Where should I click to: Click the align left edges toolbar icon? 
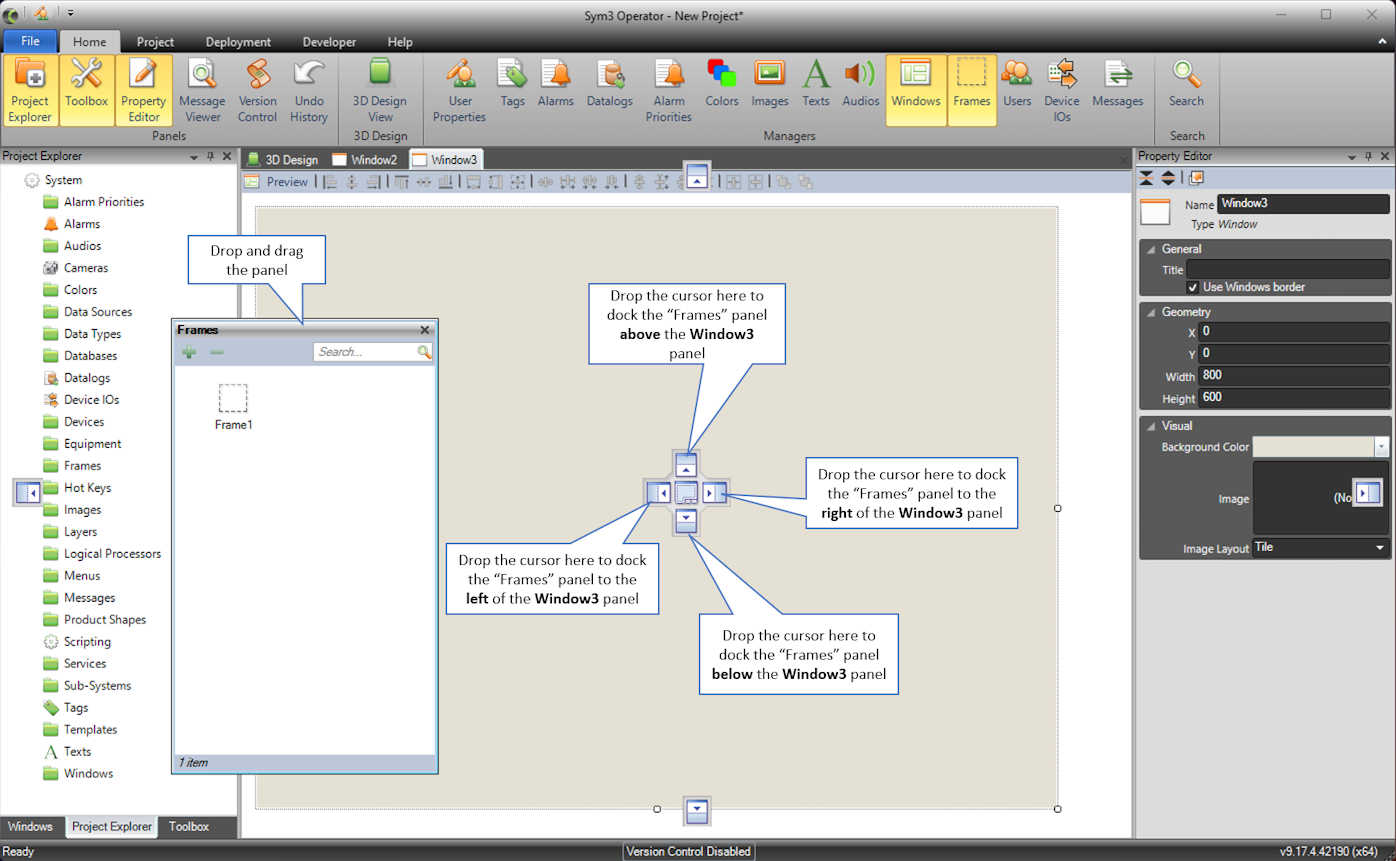330,182
